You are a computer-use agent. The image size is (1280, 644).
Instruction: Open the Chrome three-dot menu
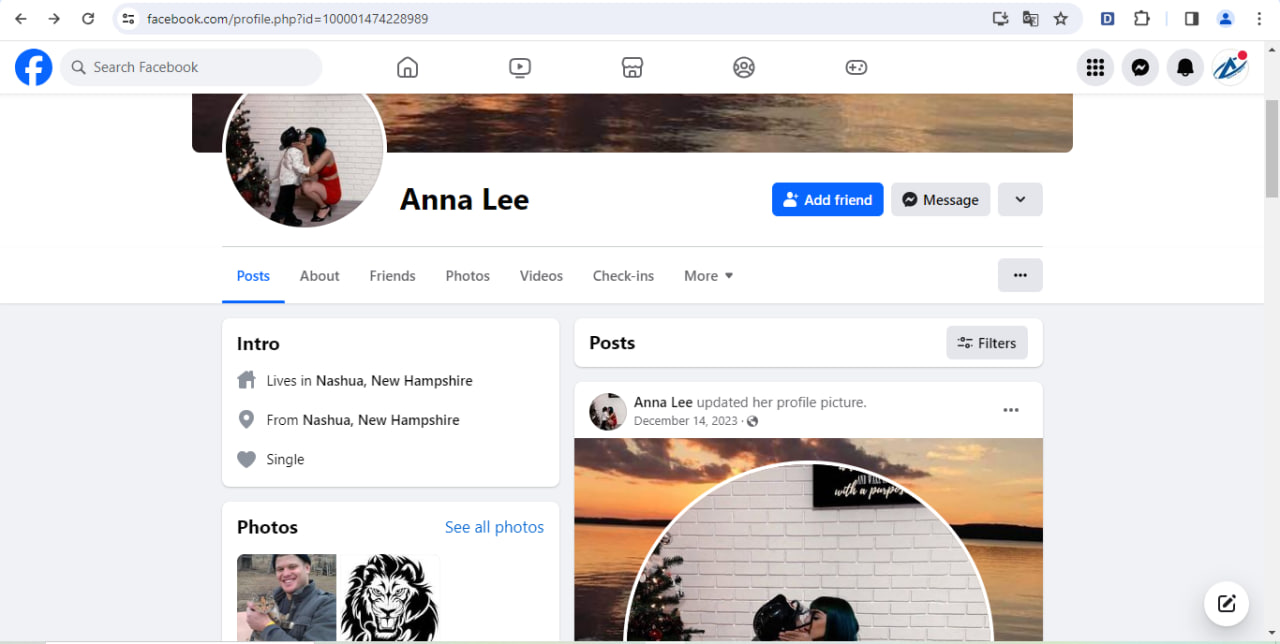coord(1259,18)
